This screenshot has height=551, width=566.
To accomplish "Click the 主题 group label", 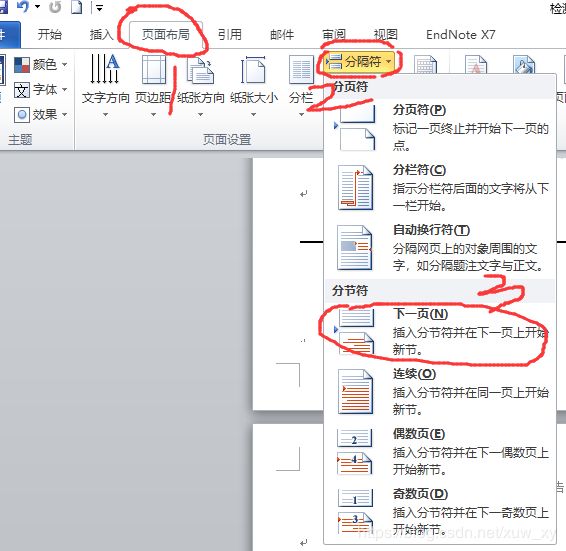I will pos(20,139).
